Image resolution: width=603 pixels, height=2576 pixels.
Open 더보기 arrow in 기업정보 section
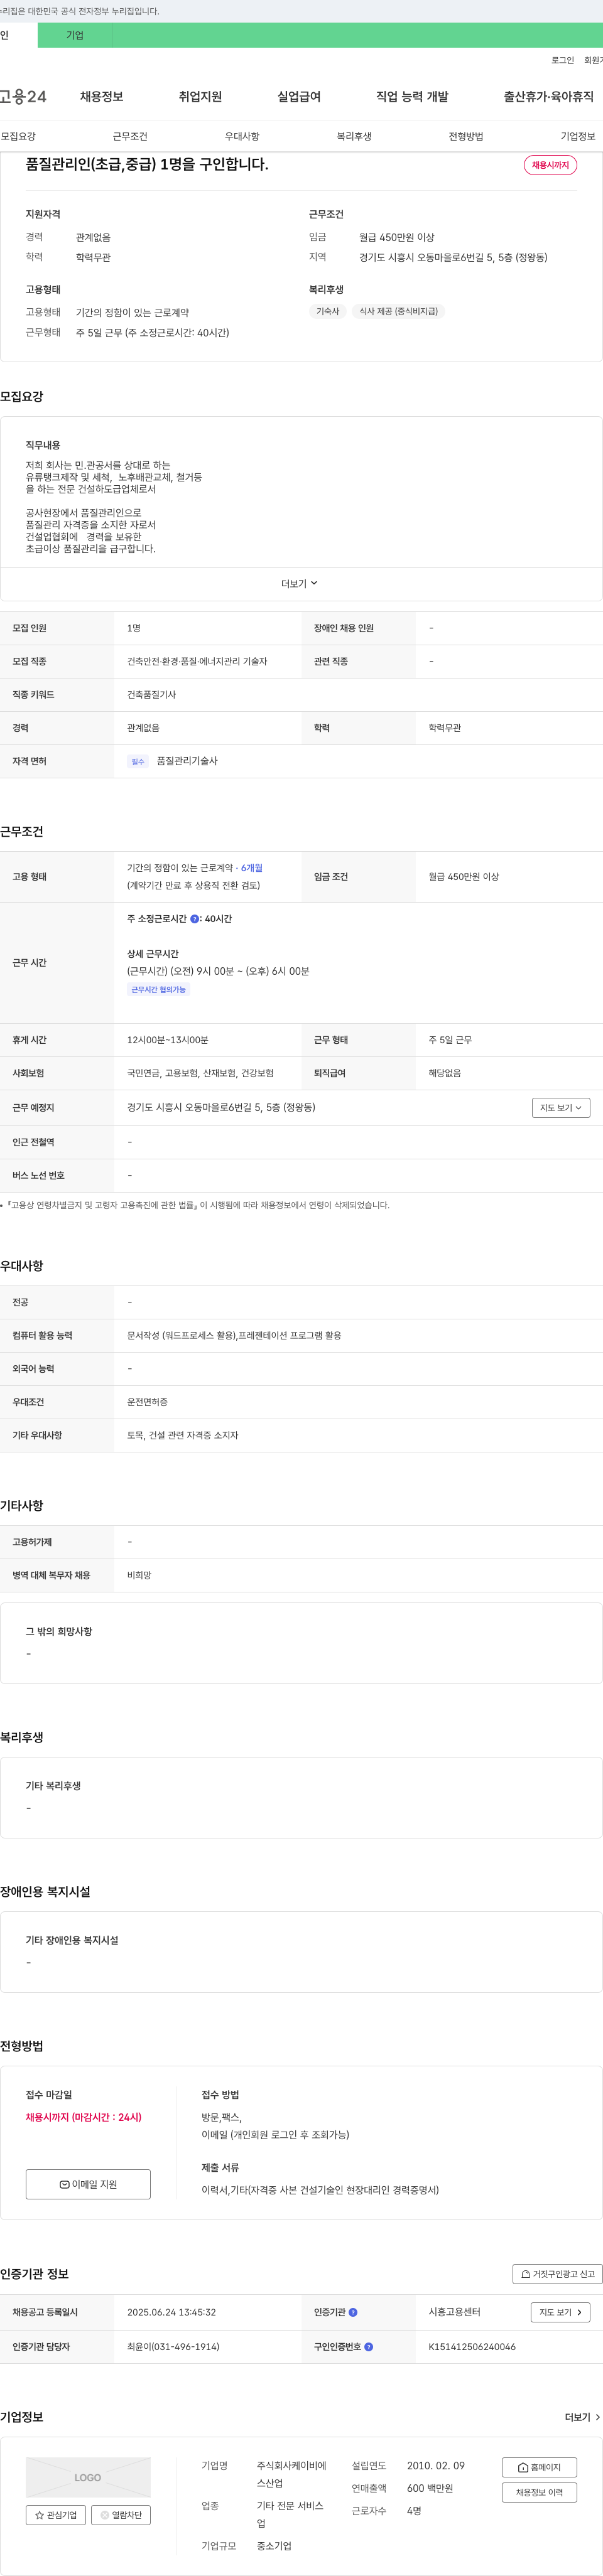click(583, 2417)
